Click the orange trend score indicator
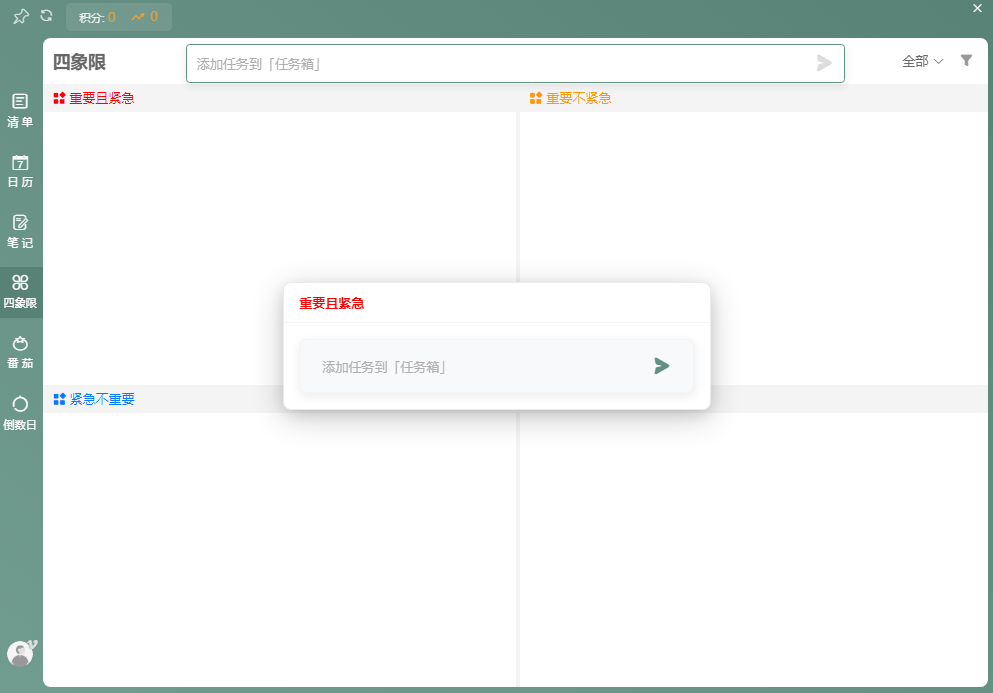 (145, 17)
